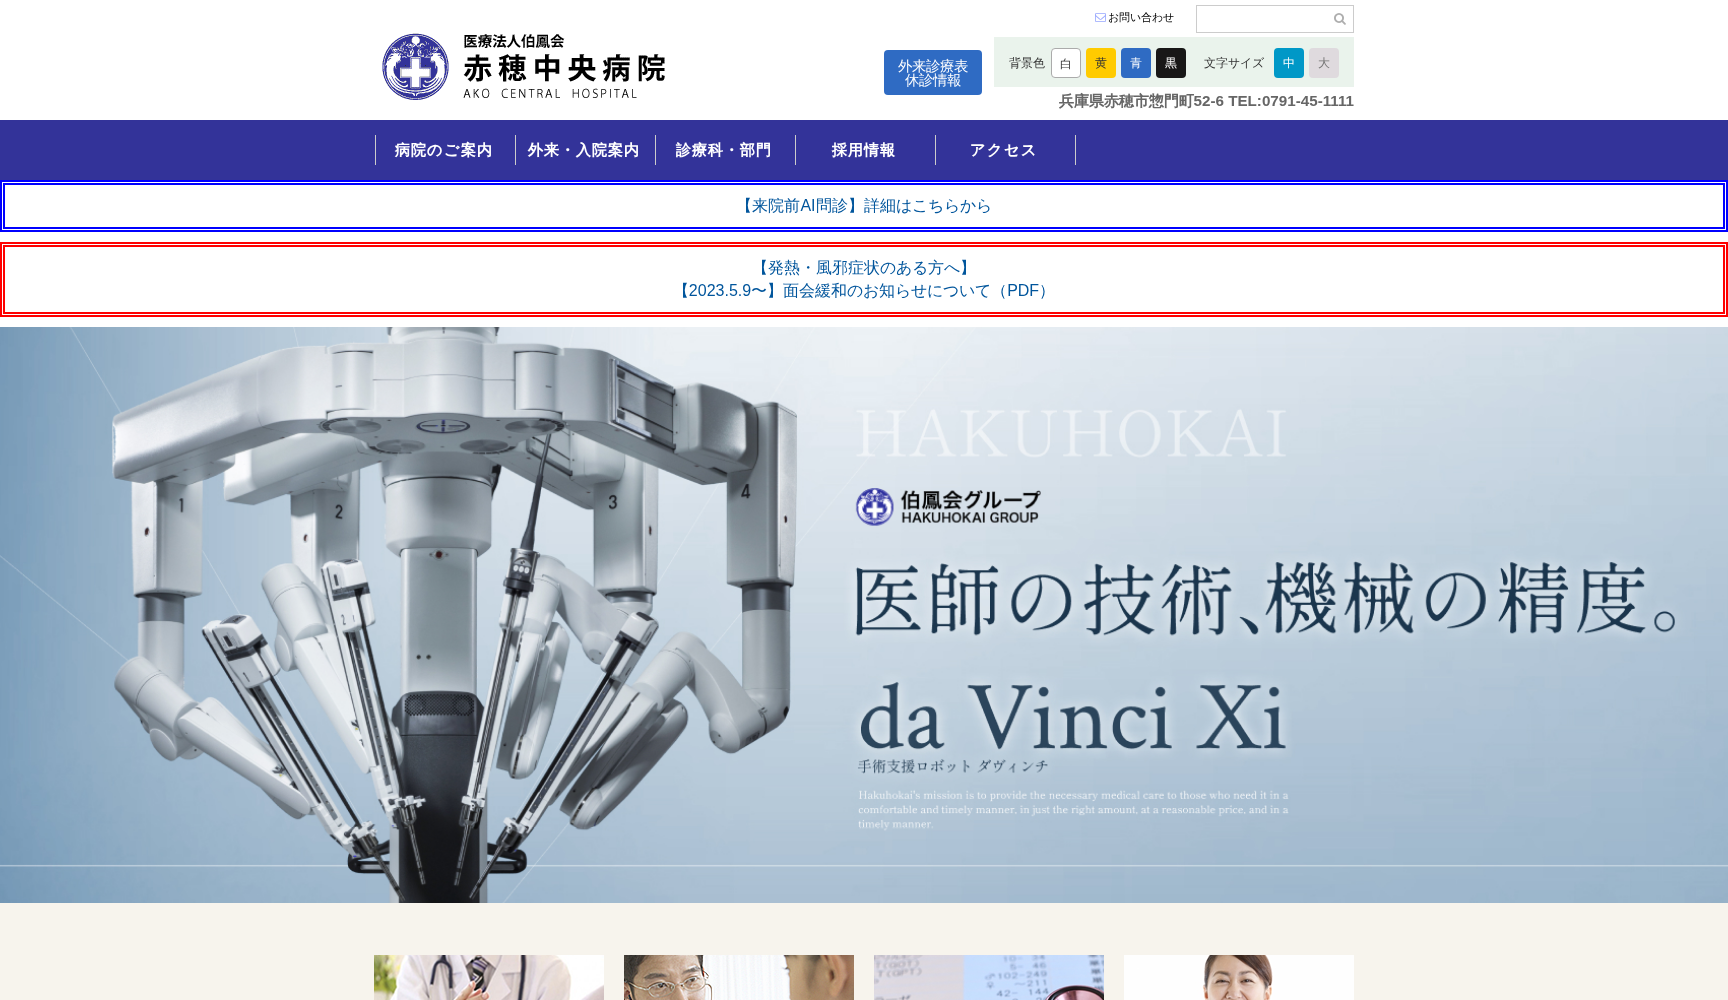Click inside the site search field

click(x=1263, y=19)
